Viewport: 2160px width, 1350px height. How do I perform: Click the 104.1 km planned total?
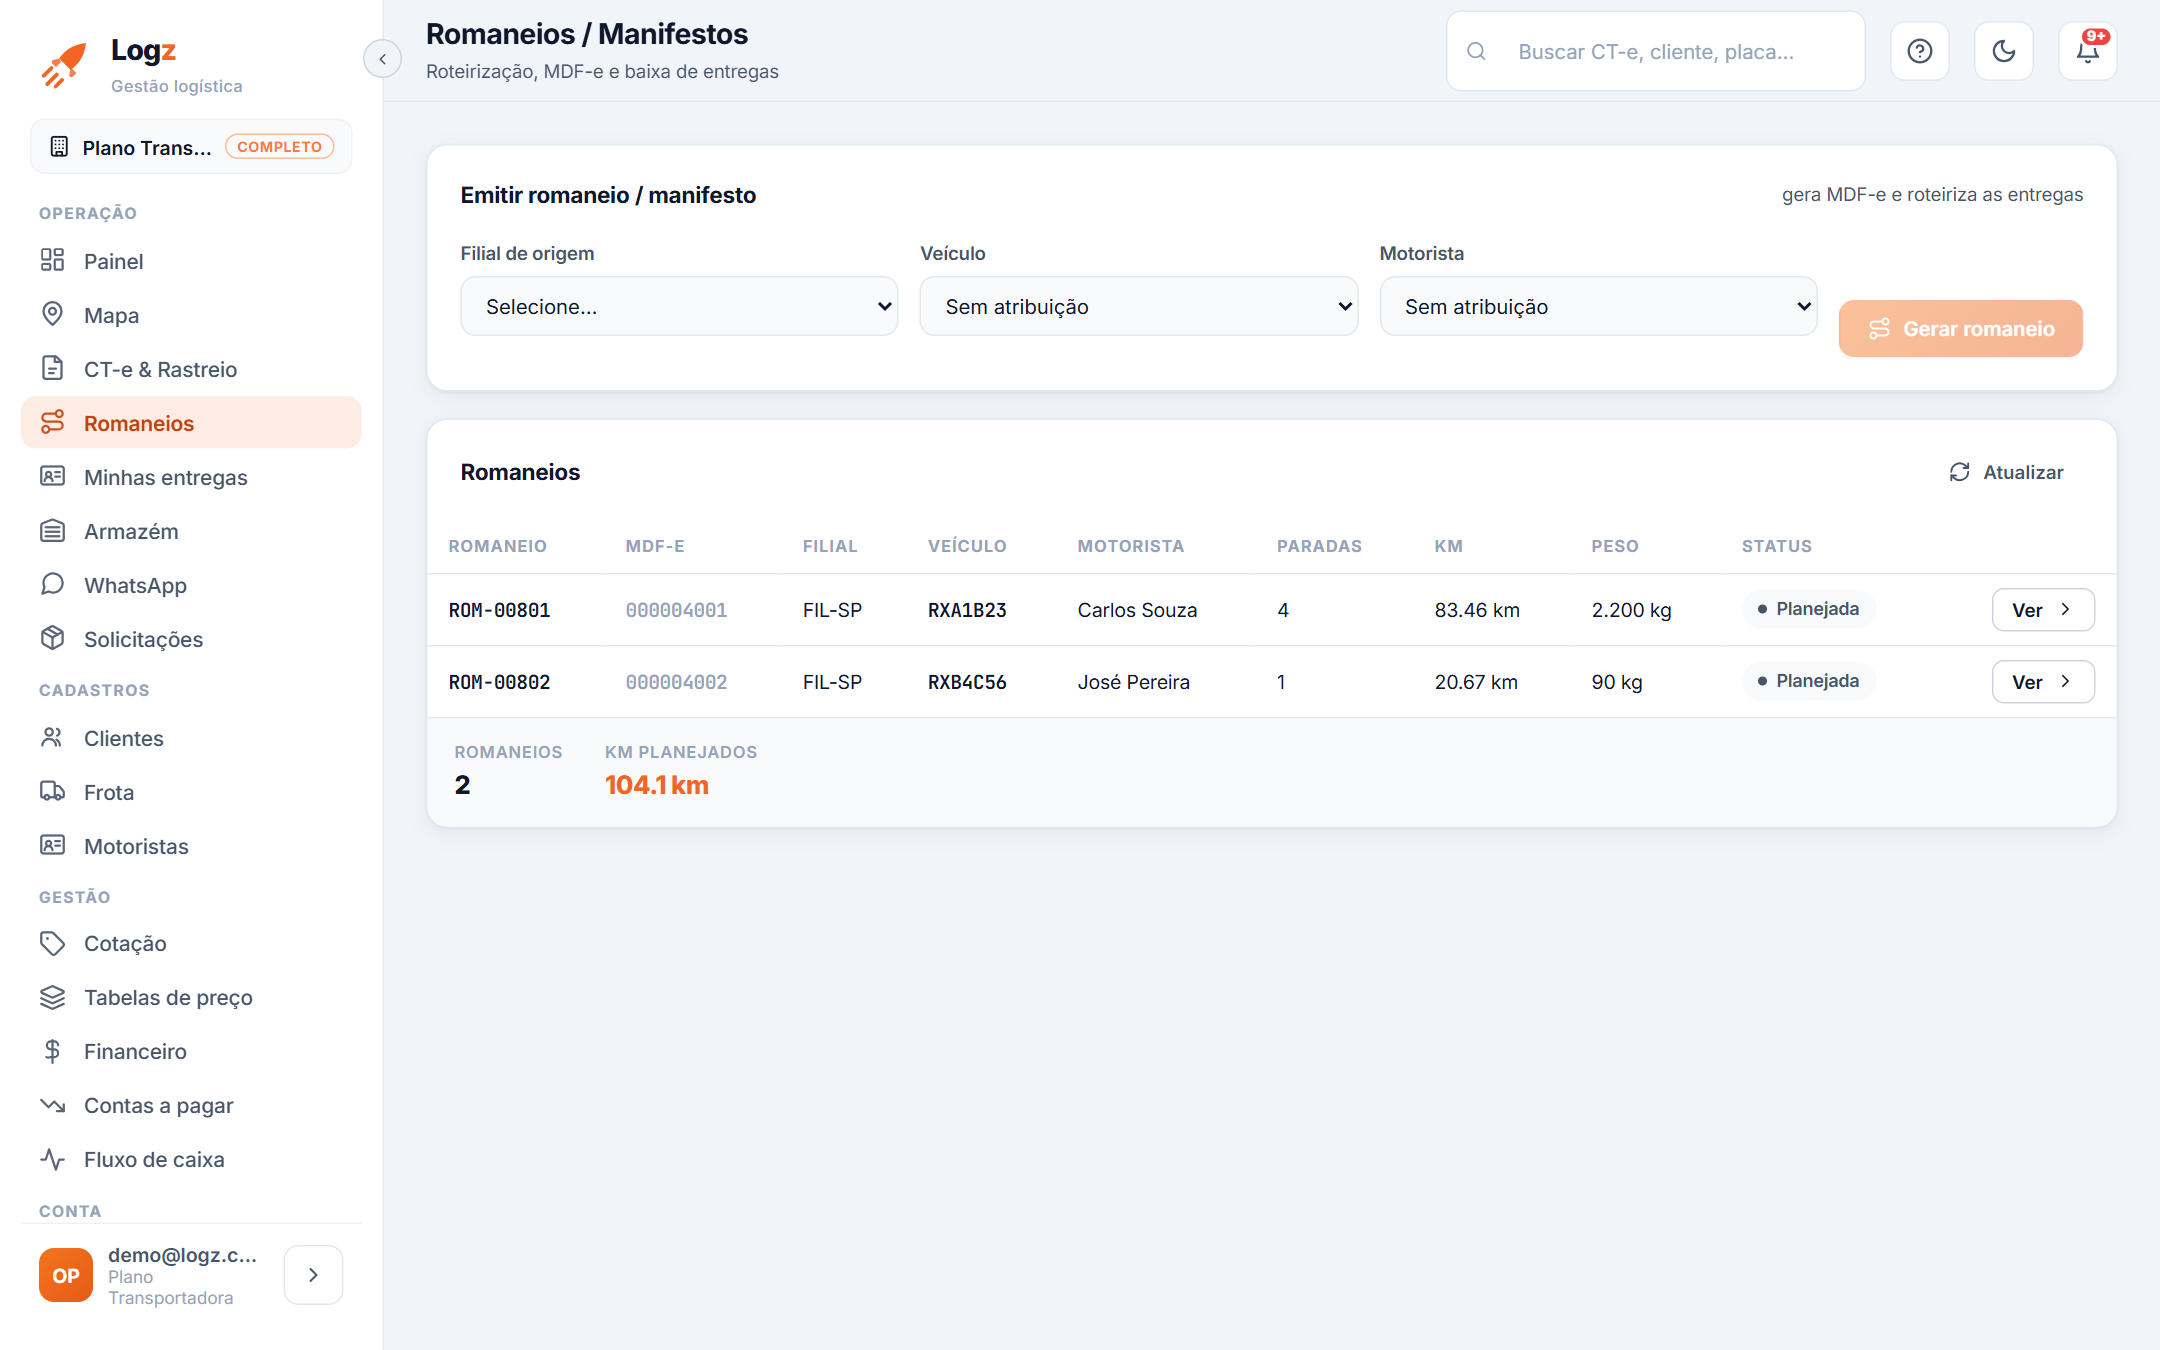656,785
